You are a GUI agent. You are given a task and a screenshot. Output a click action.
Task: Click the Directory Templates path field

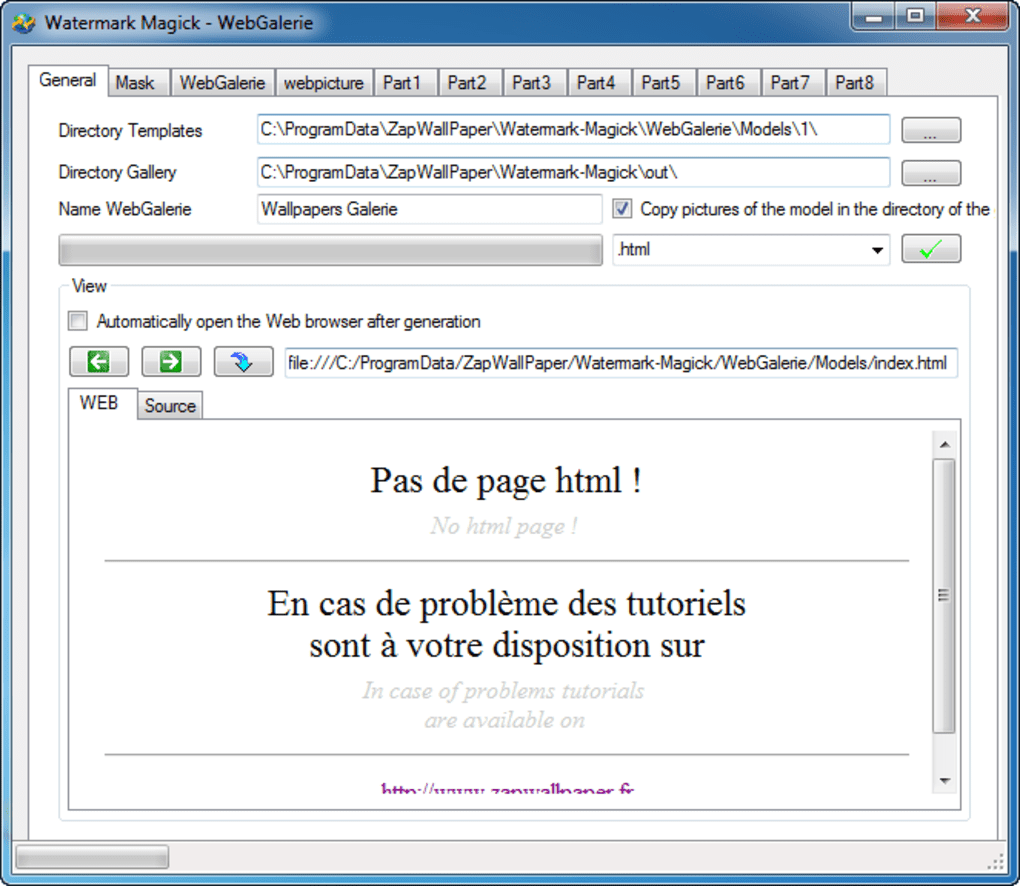coord(573,129)
